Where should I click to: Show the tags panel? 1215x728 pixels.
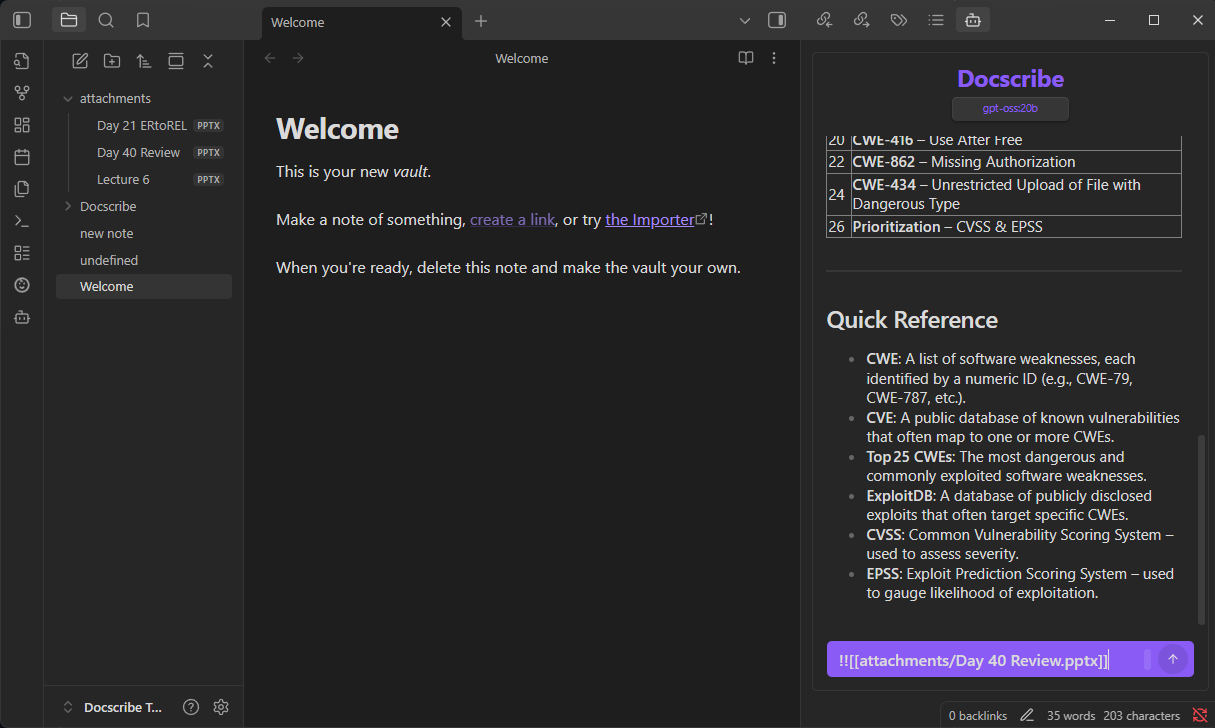[898, 20]
